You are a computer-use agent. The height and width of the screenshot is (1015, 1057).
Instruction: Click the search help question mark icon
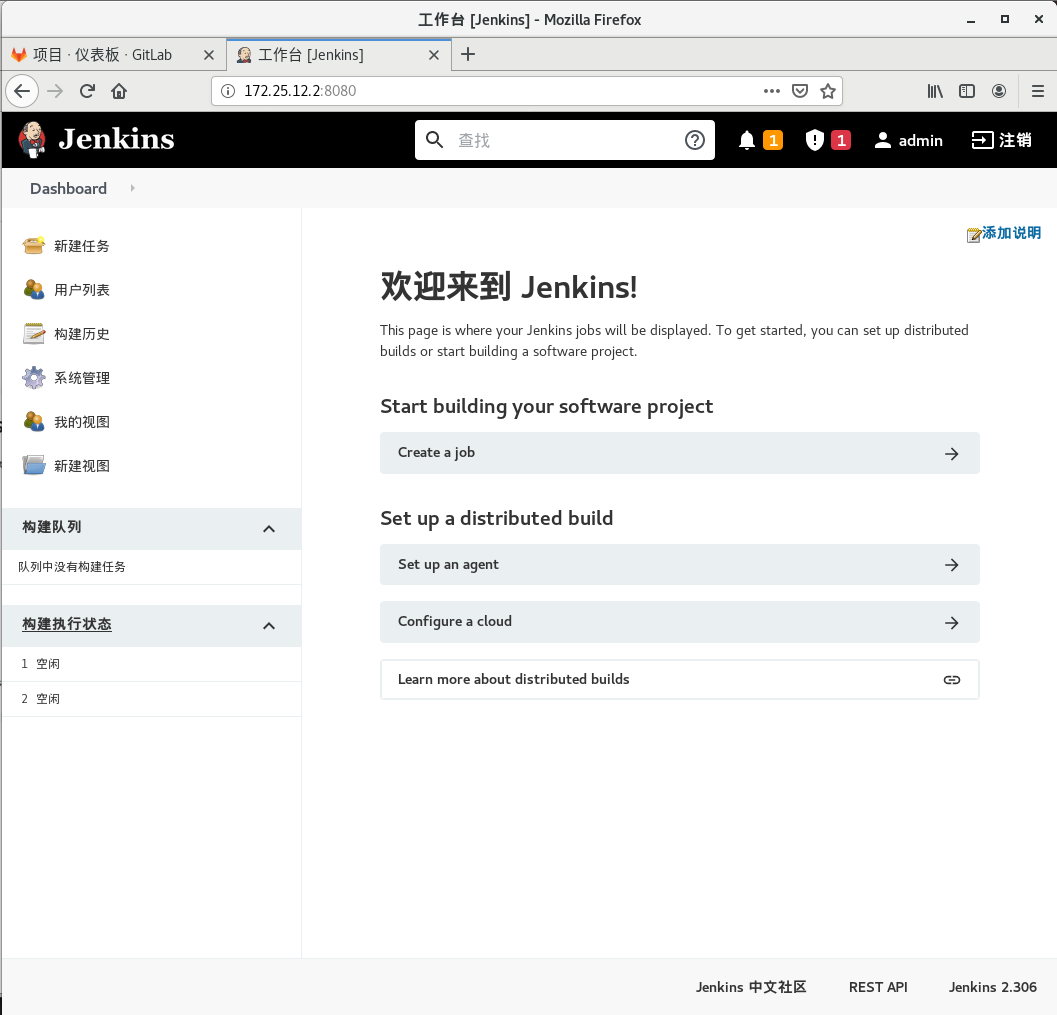point(694,140)
